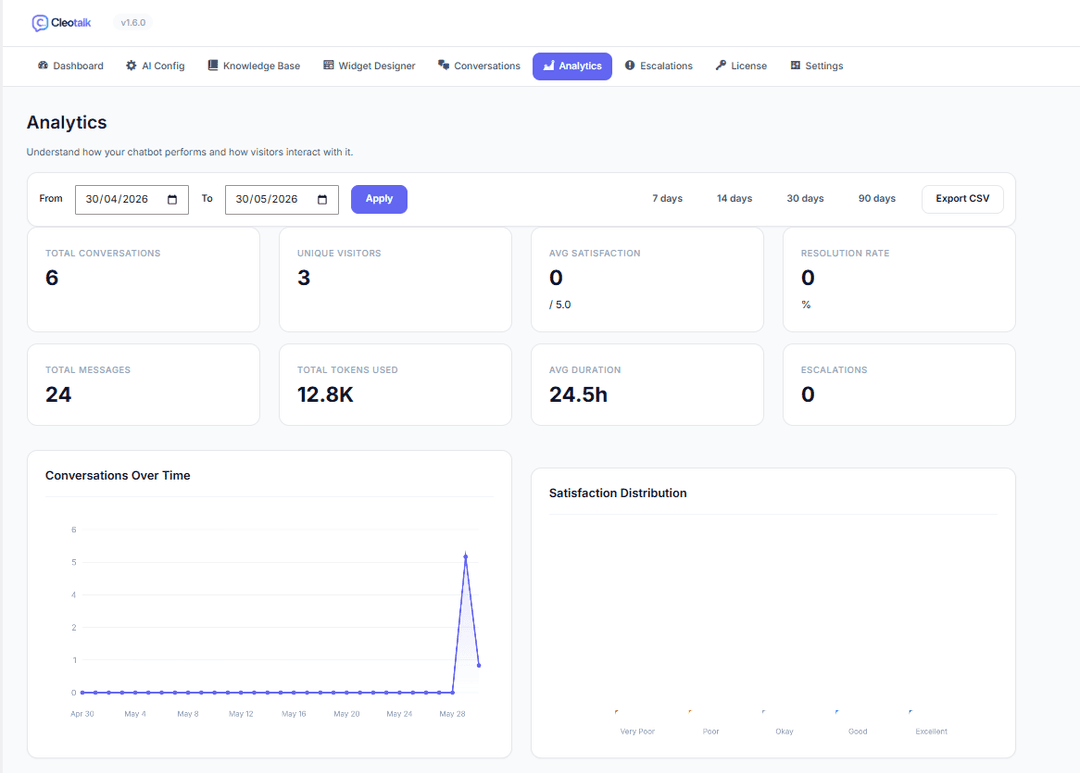Click the peak data point on conversations chart

(466, 557)
